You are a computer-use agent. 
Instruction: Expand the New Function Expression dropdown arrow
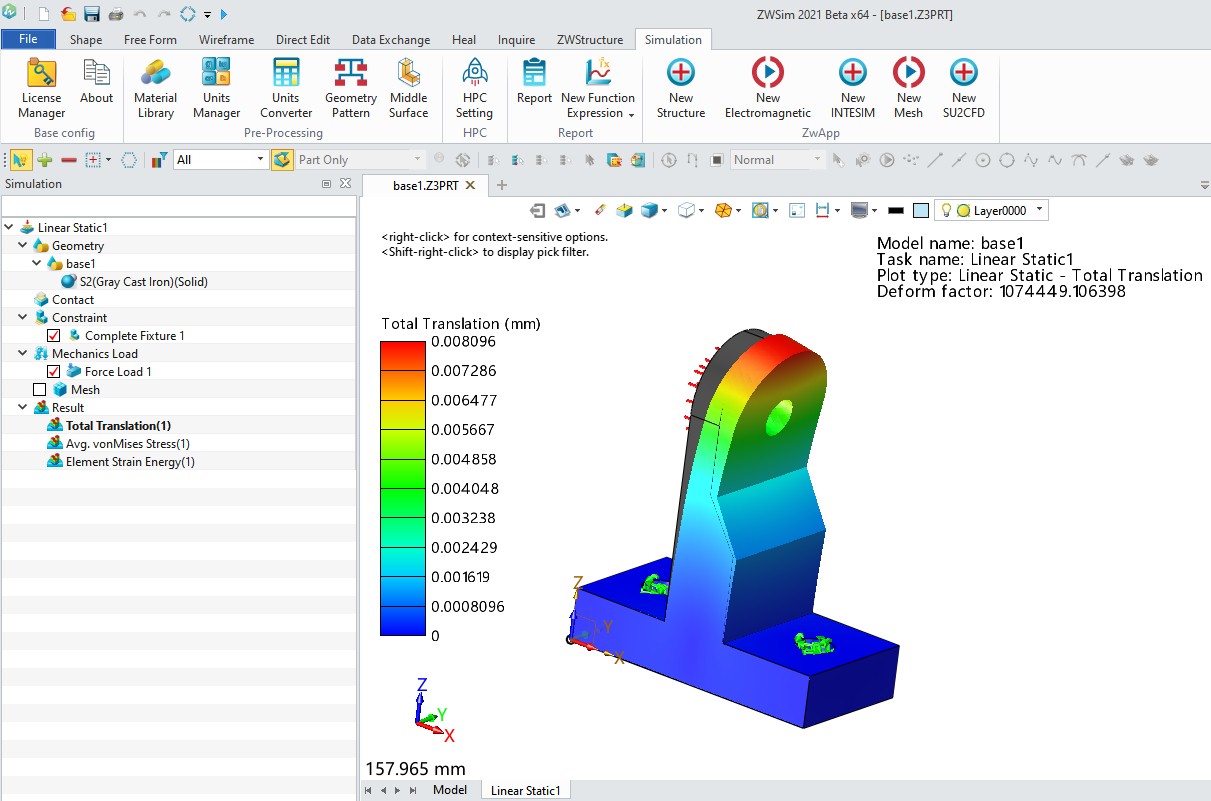point(631,114)
